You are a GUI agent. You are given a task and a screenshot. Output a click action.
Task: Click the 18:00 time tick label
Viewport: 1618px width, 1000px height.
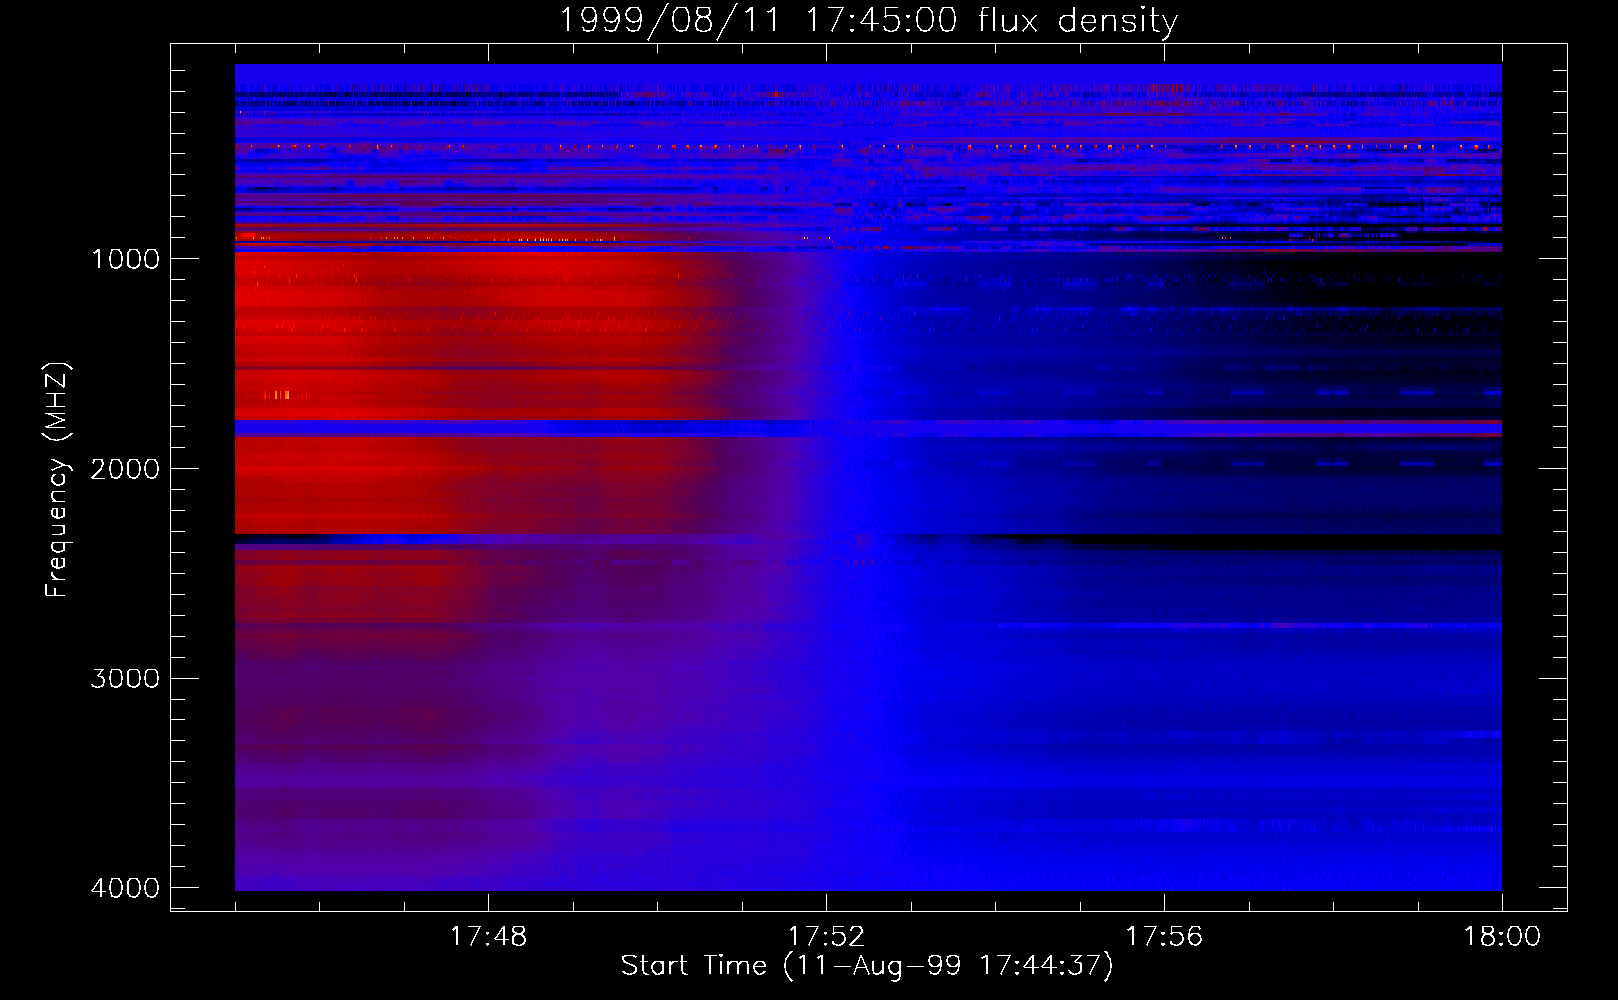[1502, 936]
